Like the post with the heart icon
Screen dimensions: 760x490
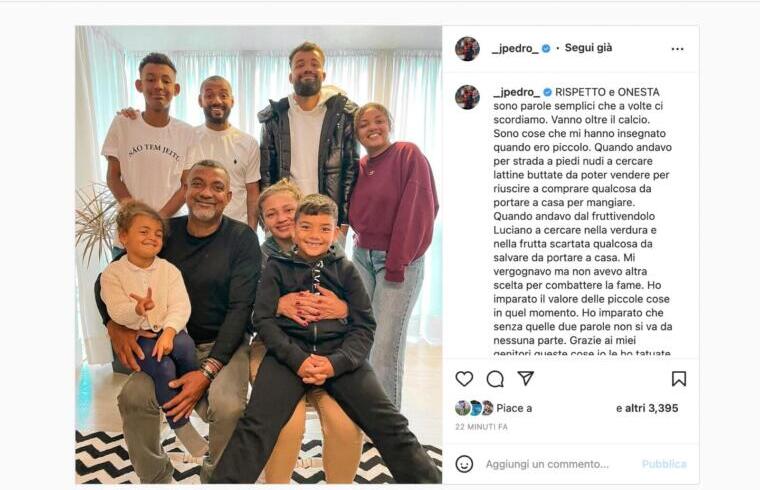coord(464,379)
